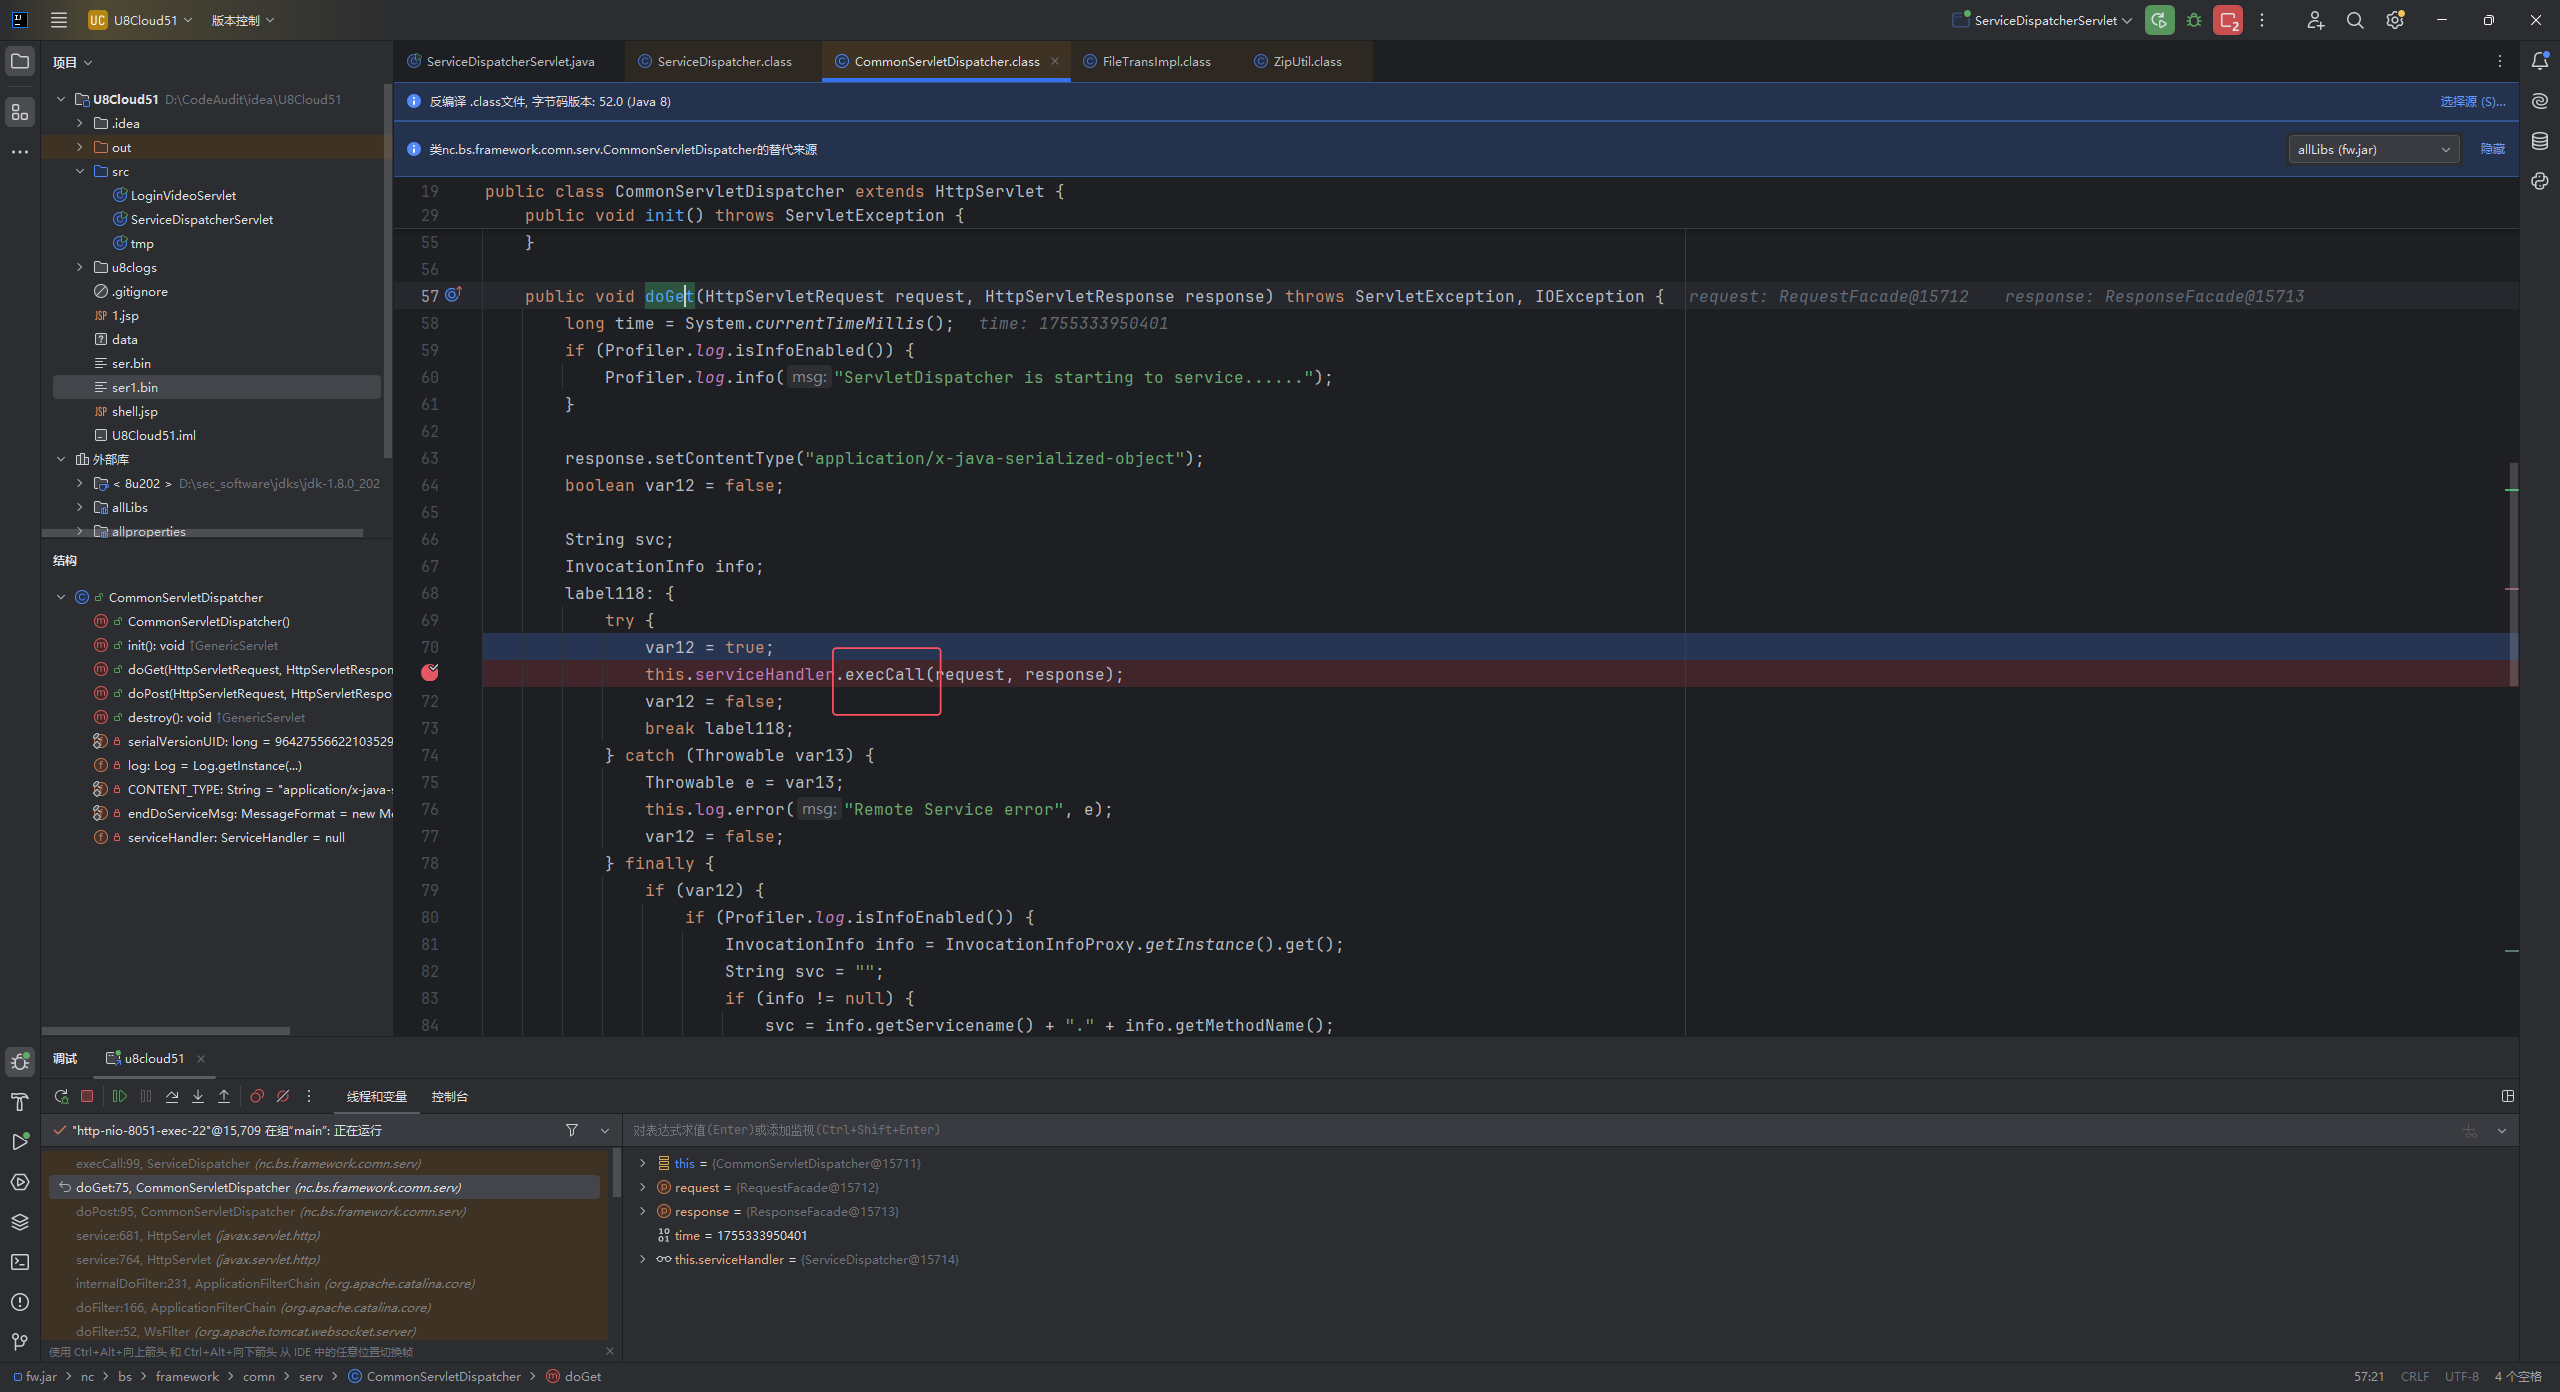Open the Debug tool window bug icon
2560x1392 pixels.
point(20,1061)
